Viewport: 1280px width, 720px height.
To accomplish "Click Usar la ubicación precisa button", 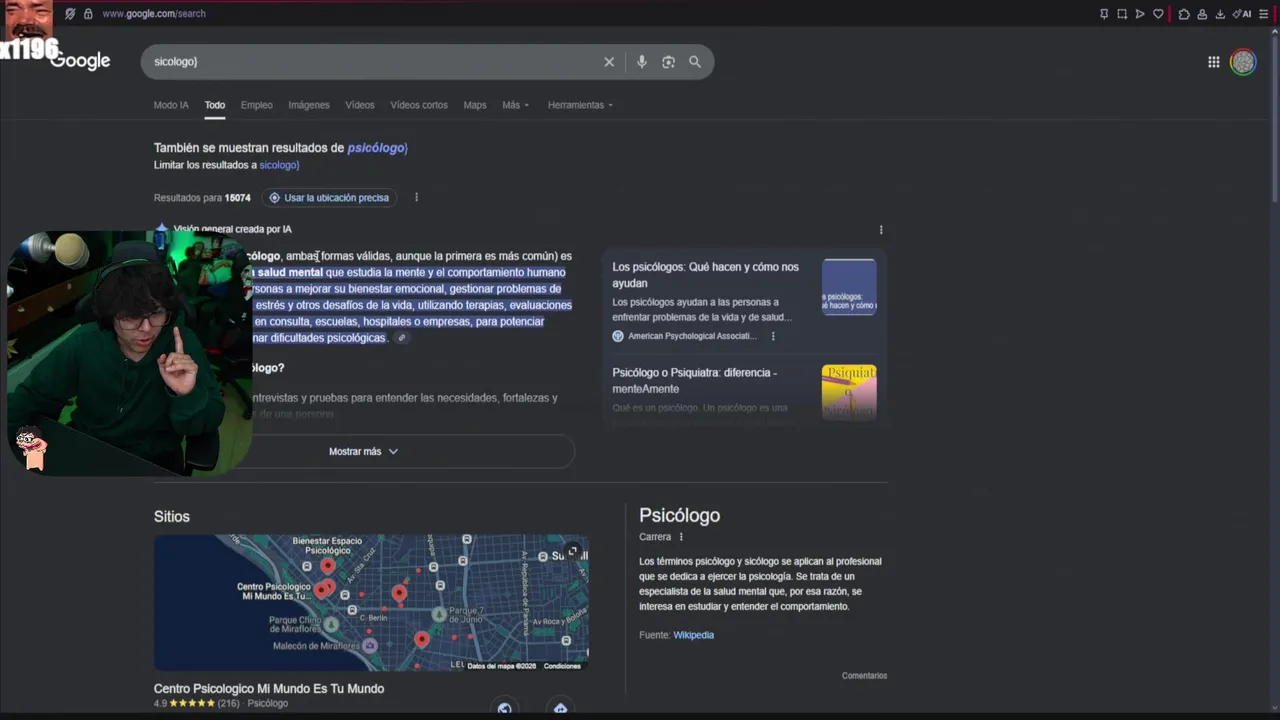I will tap(329, 197).
